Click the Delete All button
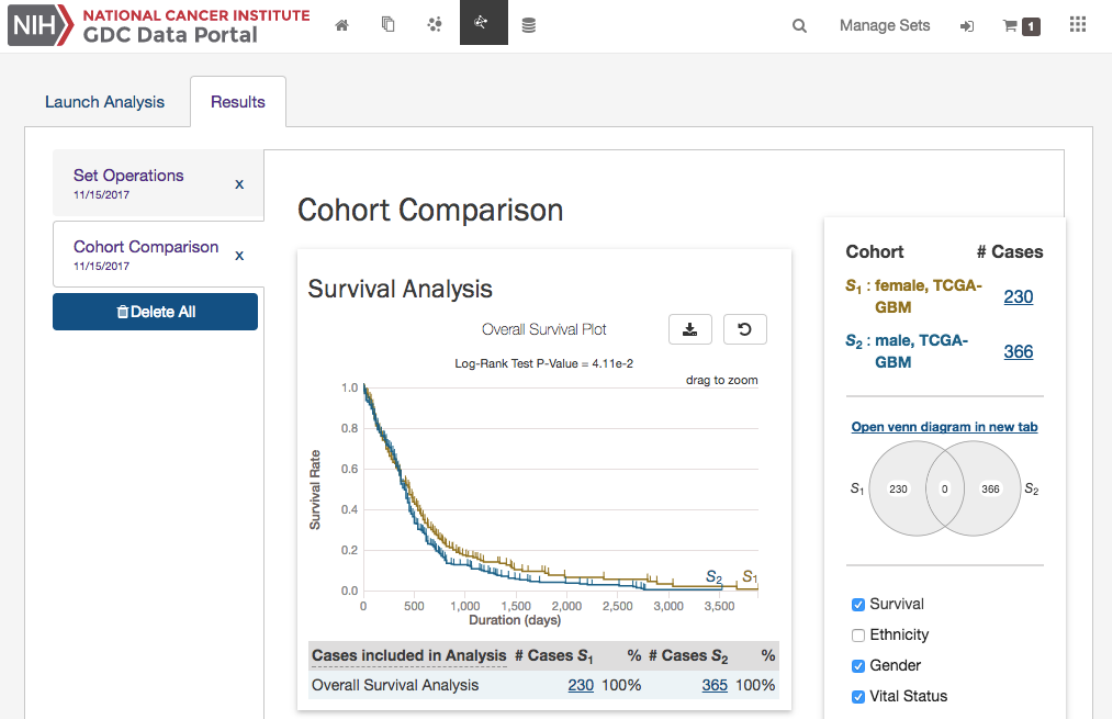The image size is (1112, 719). [155, 312]
